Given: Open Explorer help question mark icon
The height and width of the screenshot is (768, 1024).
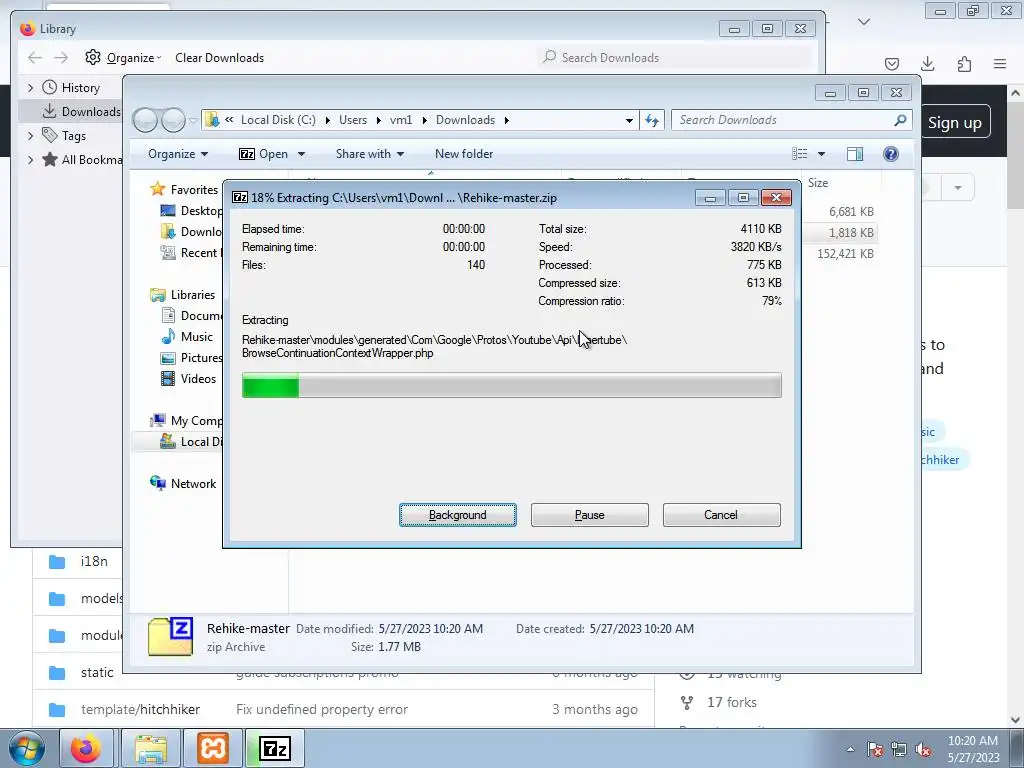Looking at the screenshot, I should point(891,154).
